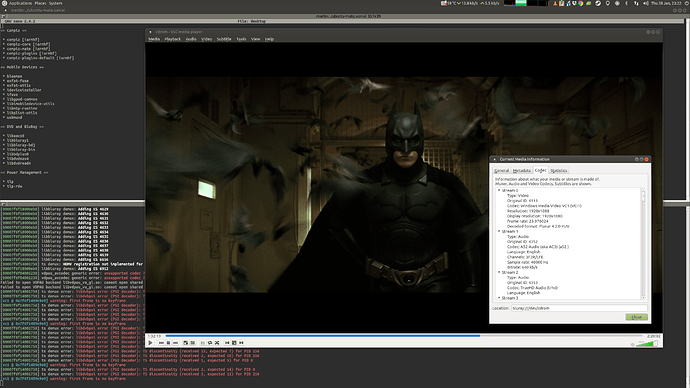The height and width of the screenshot is (388, 690).
Task: Select 'Codec: A52 Audio (aka AC3)' row
Action: point(538,247)
